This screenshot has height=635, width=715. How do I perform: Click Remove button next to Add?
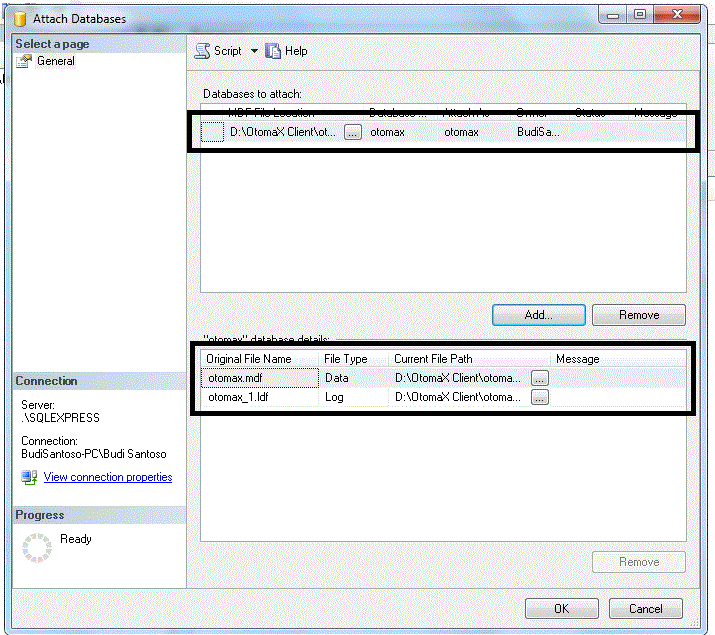point(638,315)
